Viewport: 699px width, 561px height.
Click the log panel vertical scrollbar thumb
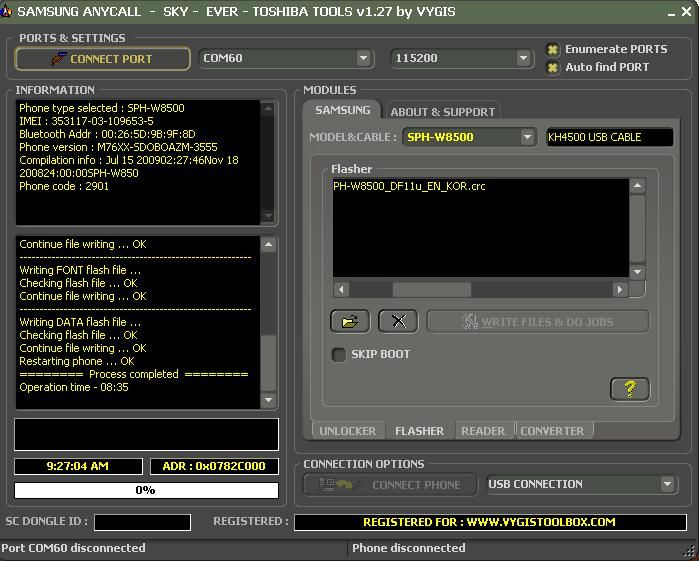pos(268,363)
